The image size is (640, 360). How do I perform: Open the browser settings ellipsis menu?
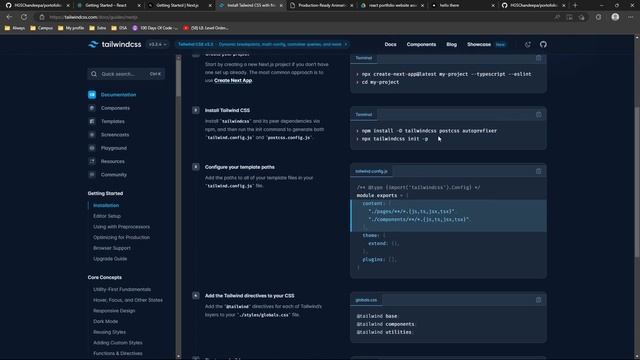click(x=631, y=17)
